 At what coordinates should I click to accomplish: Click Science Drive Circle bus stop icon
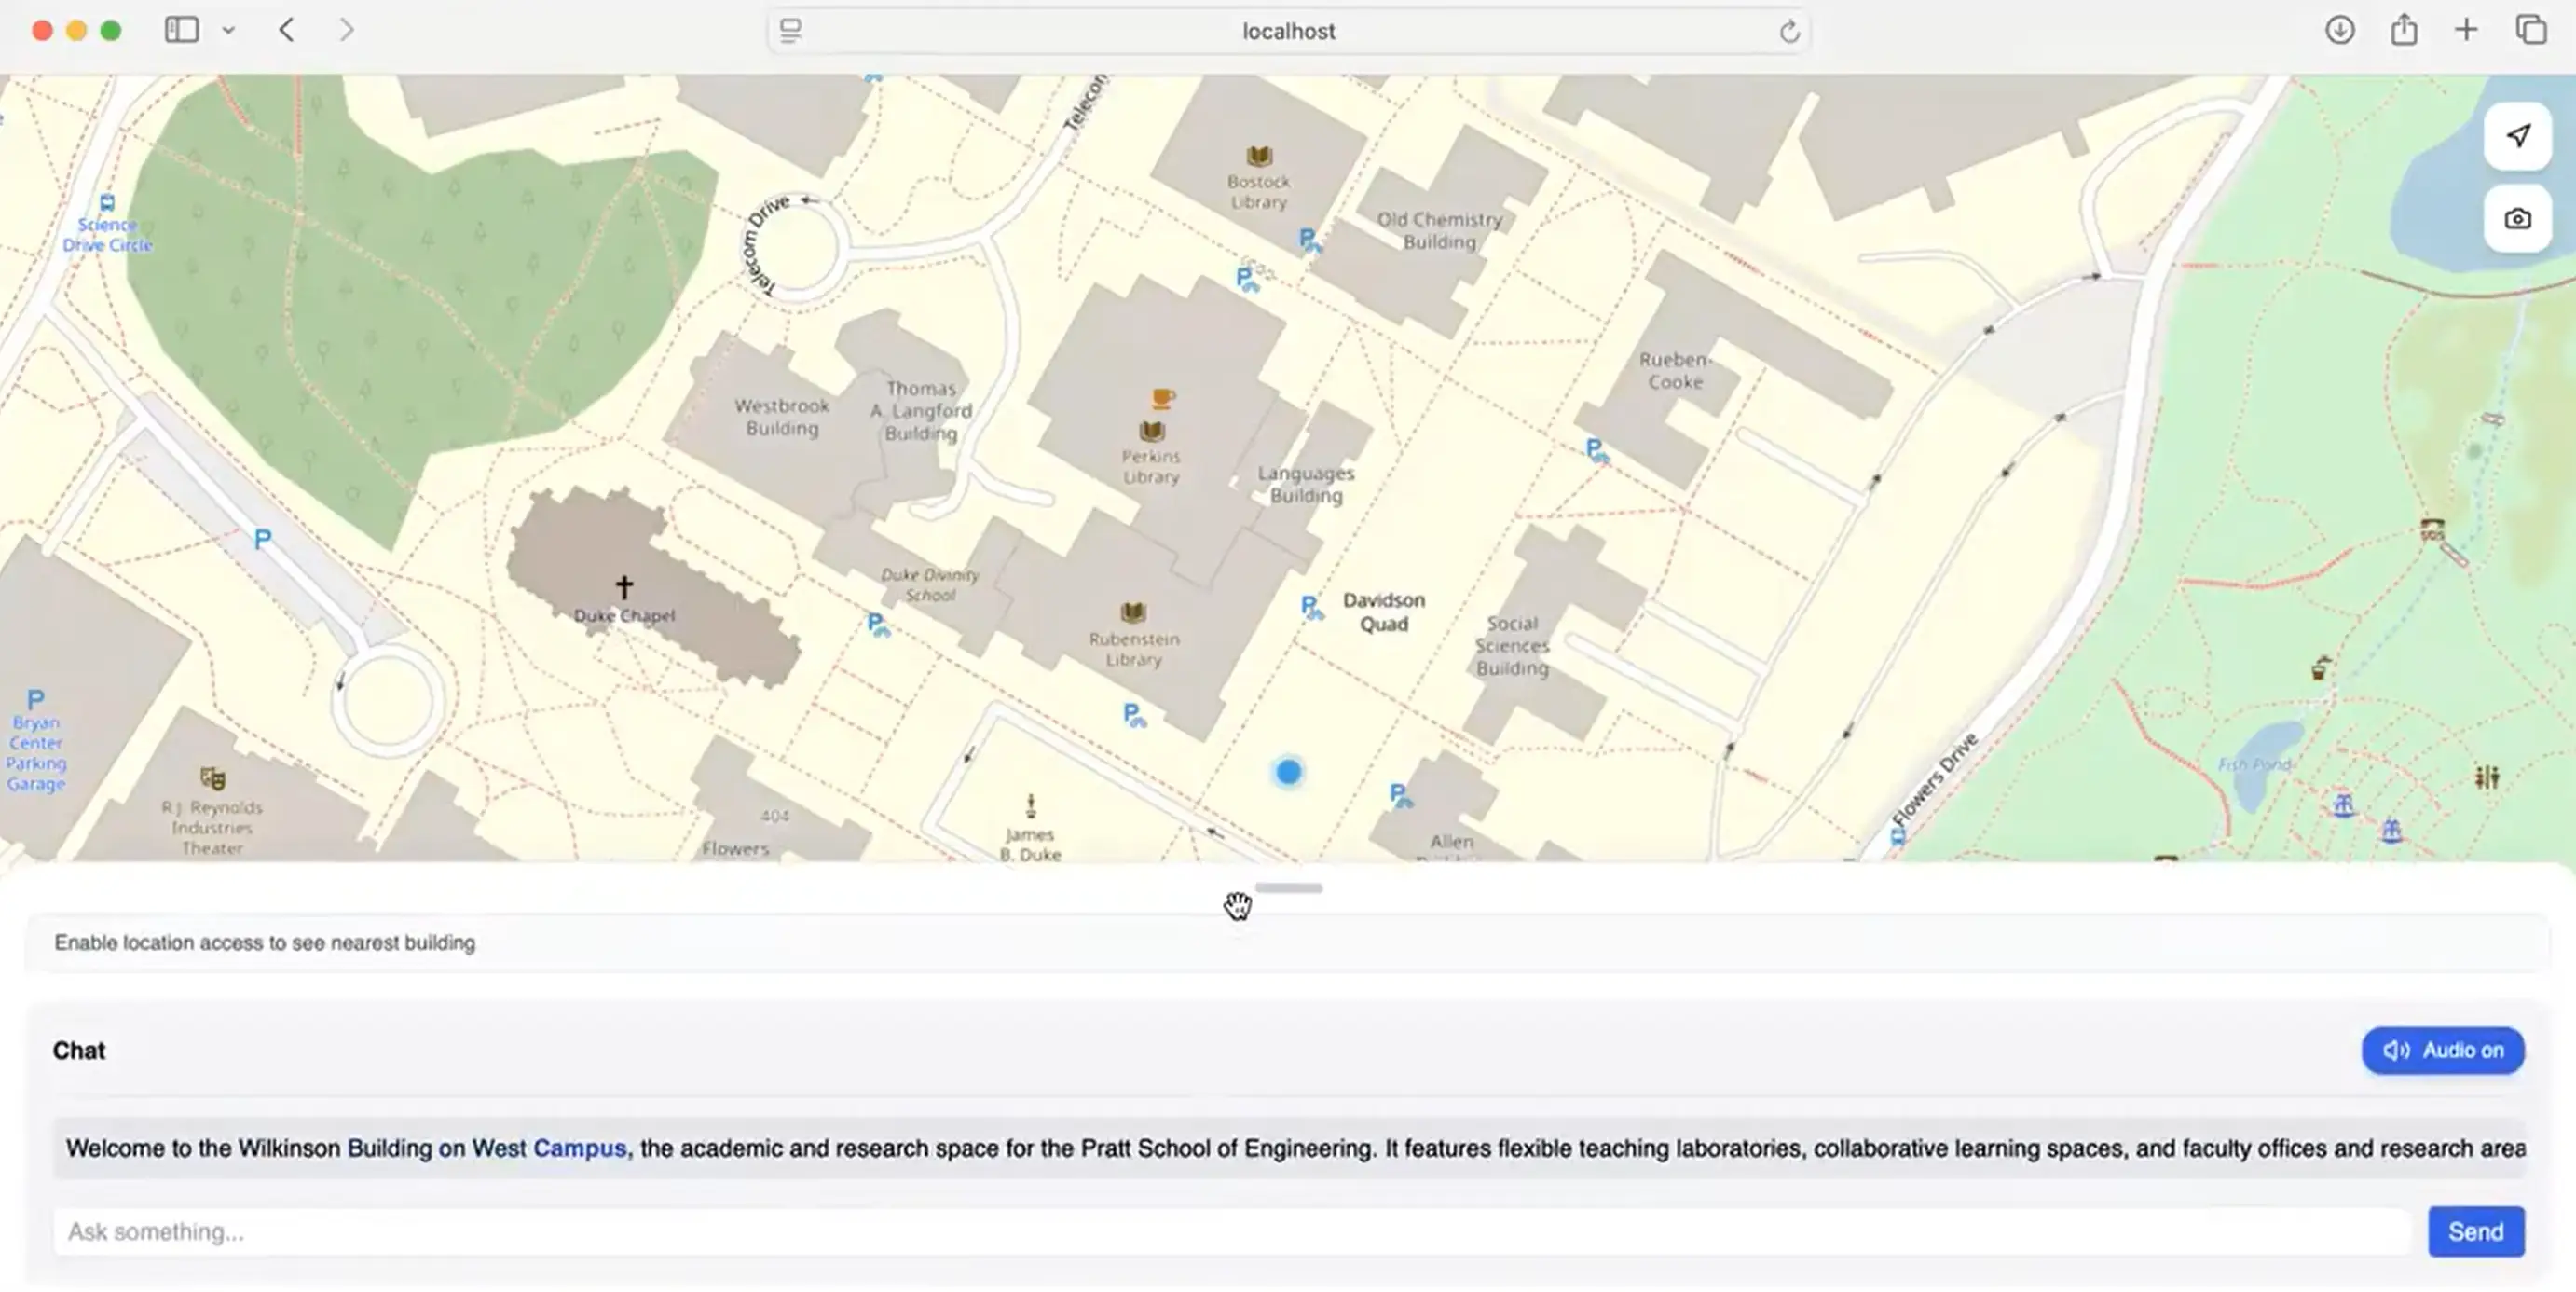pos(107,203)
